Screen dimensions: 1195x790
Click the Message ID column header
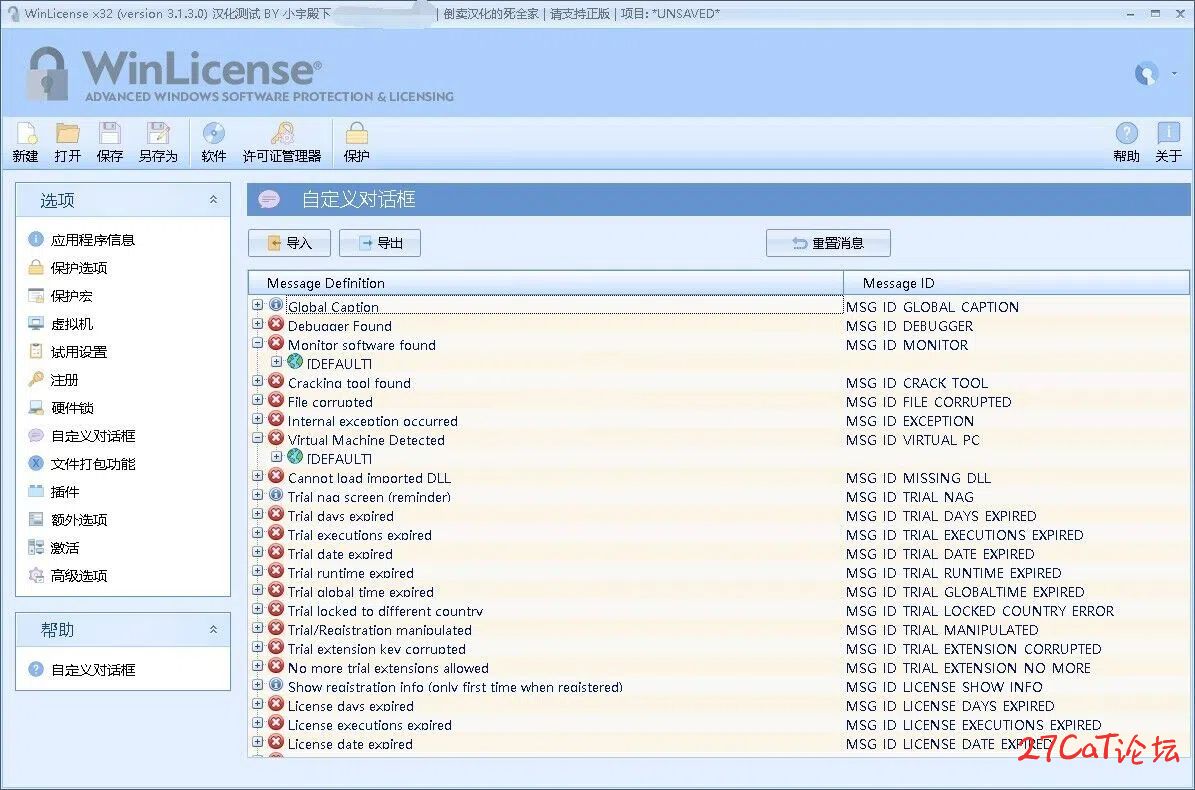(x=1016, y=283)
